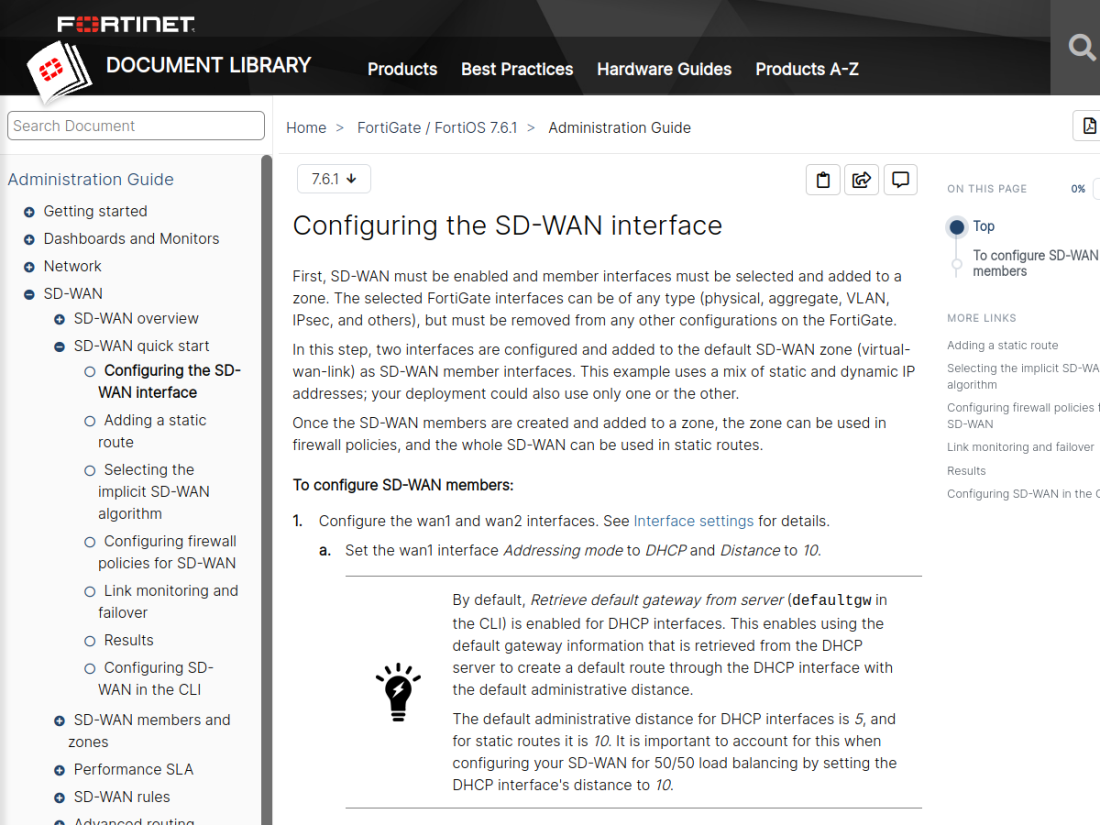Click the Top progress marker dot

pos(956,227)
